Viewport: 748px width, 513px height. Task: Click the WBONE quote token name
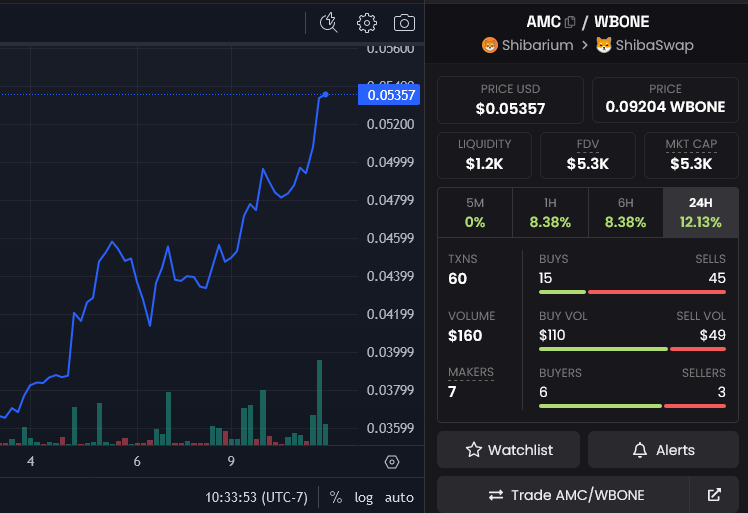[622, 22]
